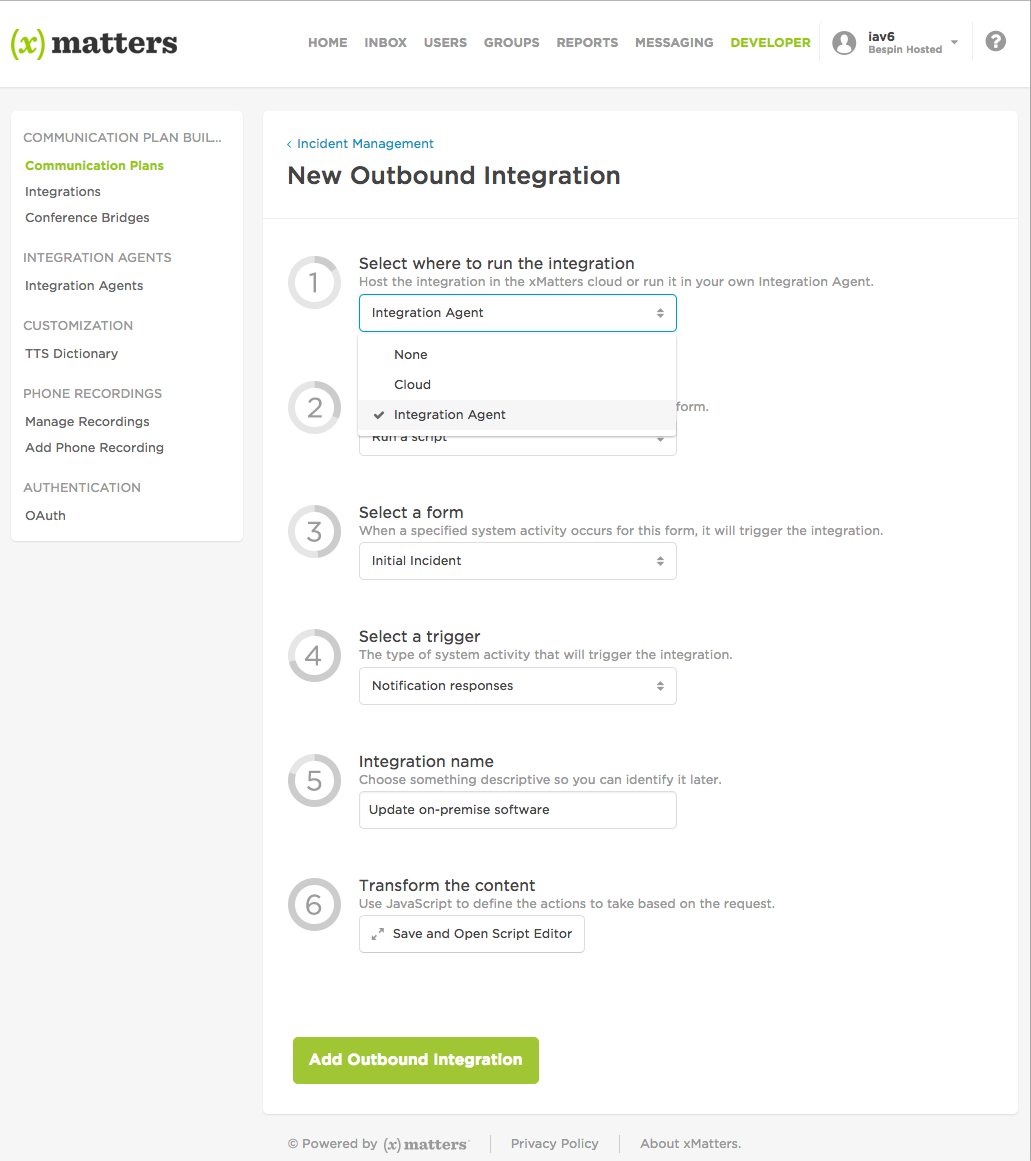
Task: Click the Bespin Hosted company label
Action: pyautogui.click(x=905, y=50)
